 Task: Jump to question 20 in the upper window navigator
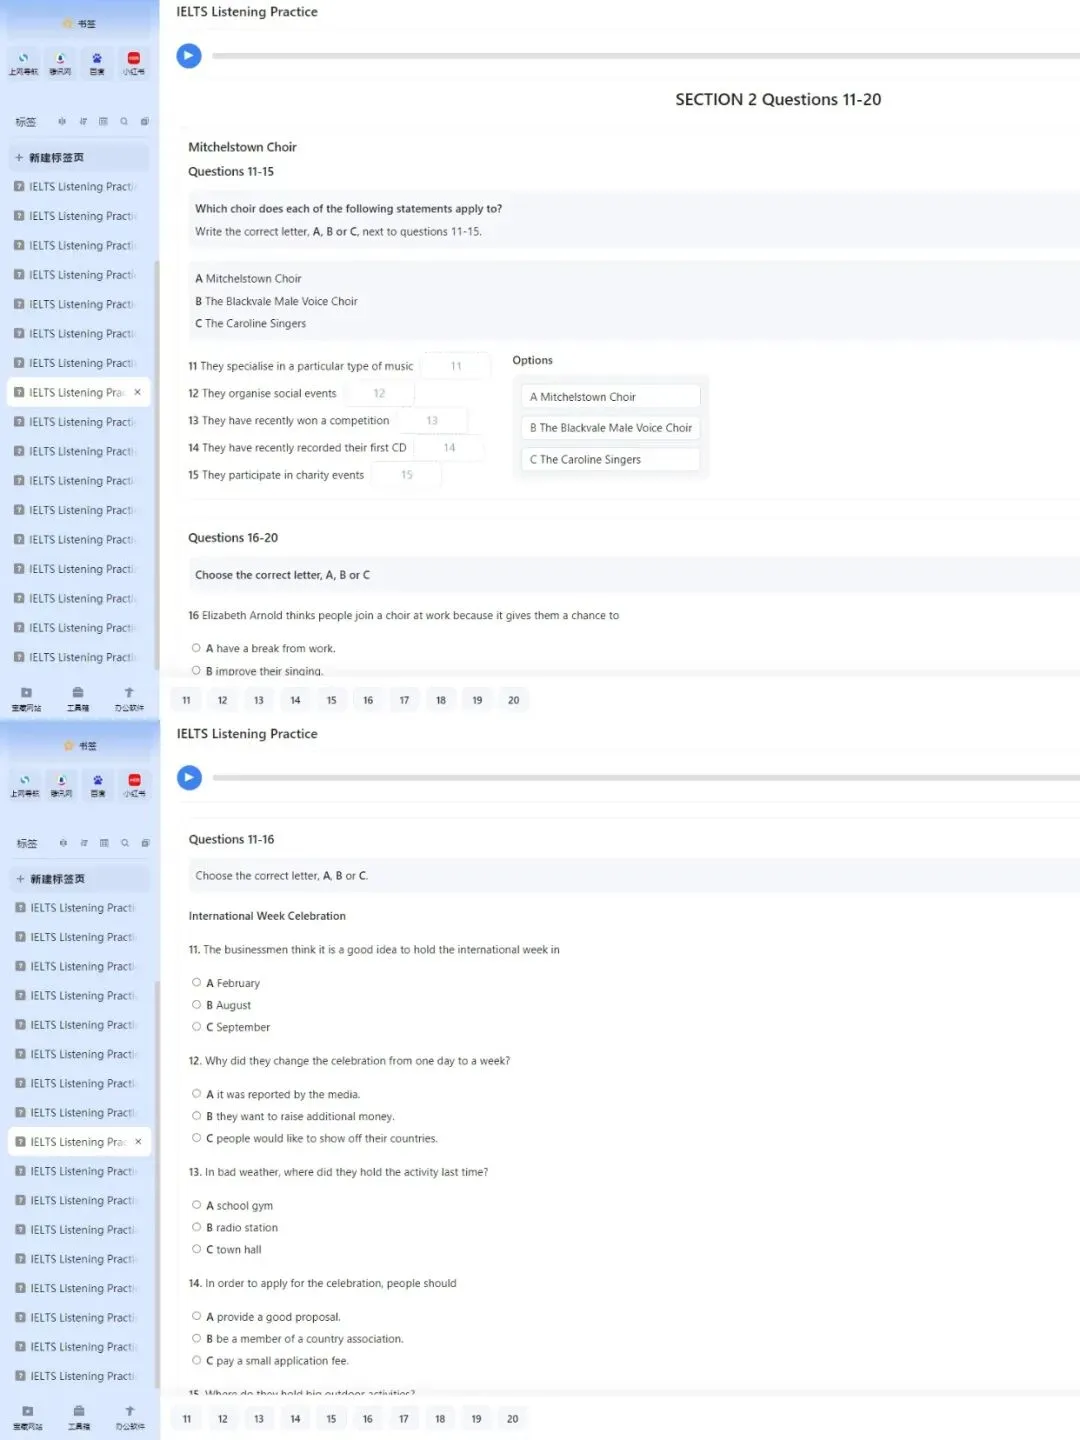tap(513, 700)
